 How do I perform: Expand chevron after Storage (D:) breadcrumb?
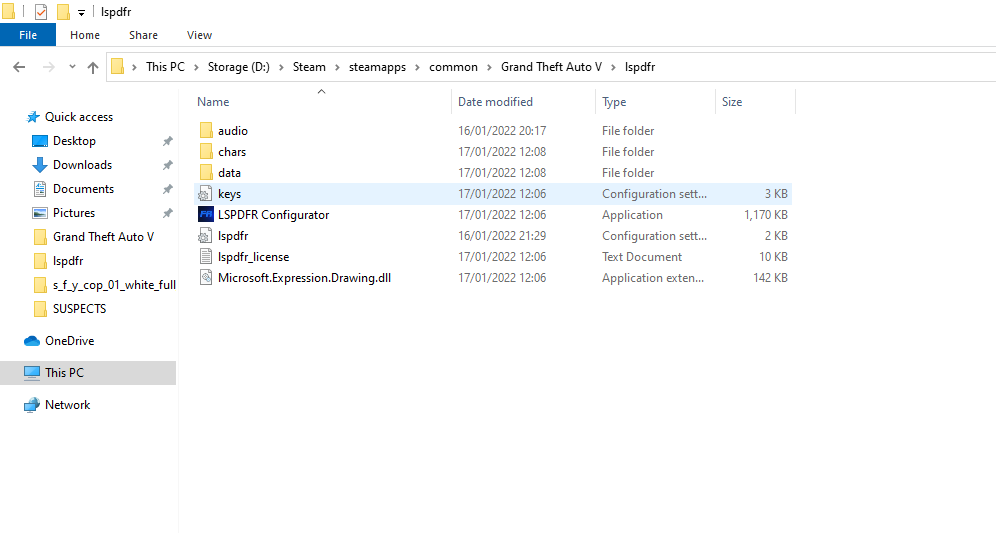[281, 67]
